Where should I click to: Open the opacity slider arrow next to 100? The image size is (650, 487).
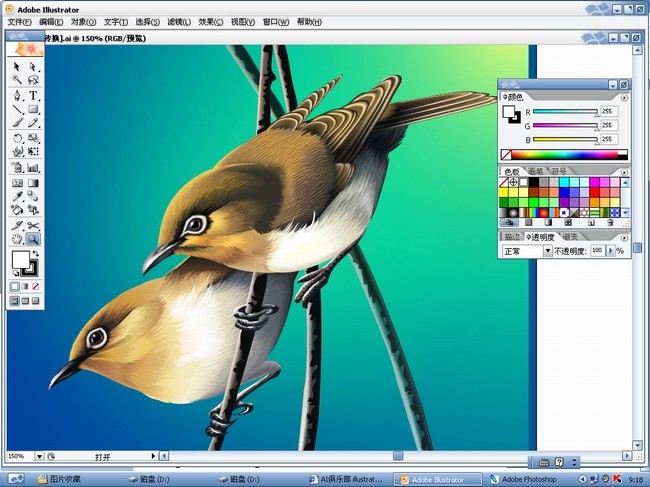pyautogui.click(x=610, y=251)
